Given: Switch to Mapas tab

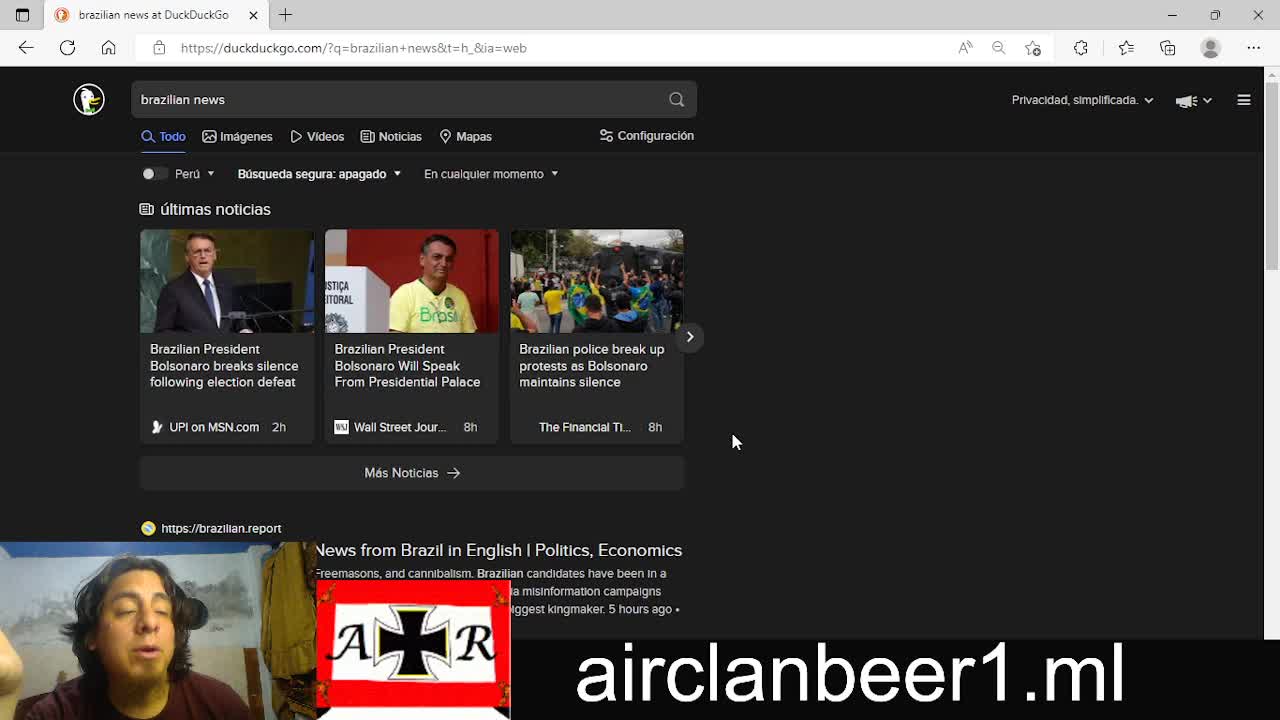Looking at the screenshot, I should 465,136.
